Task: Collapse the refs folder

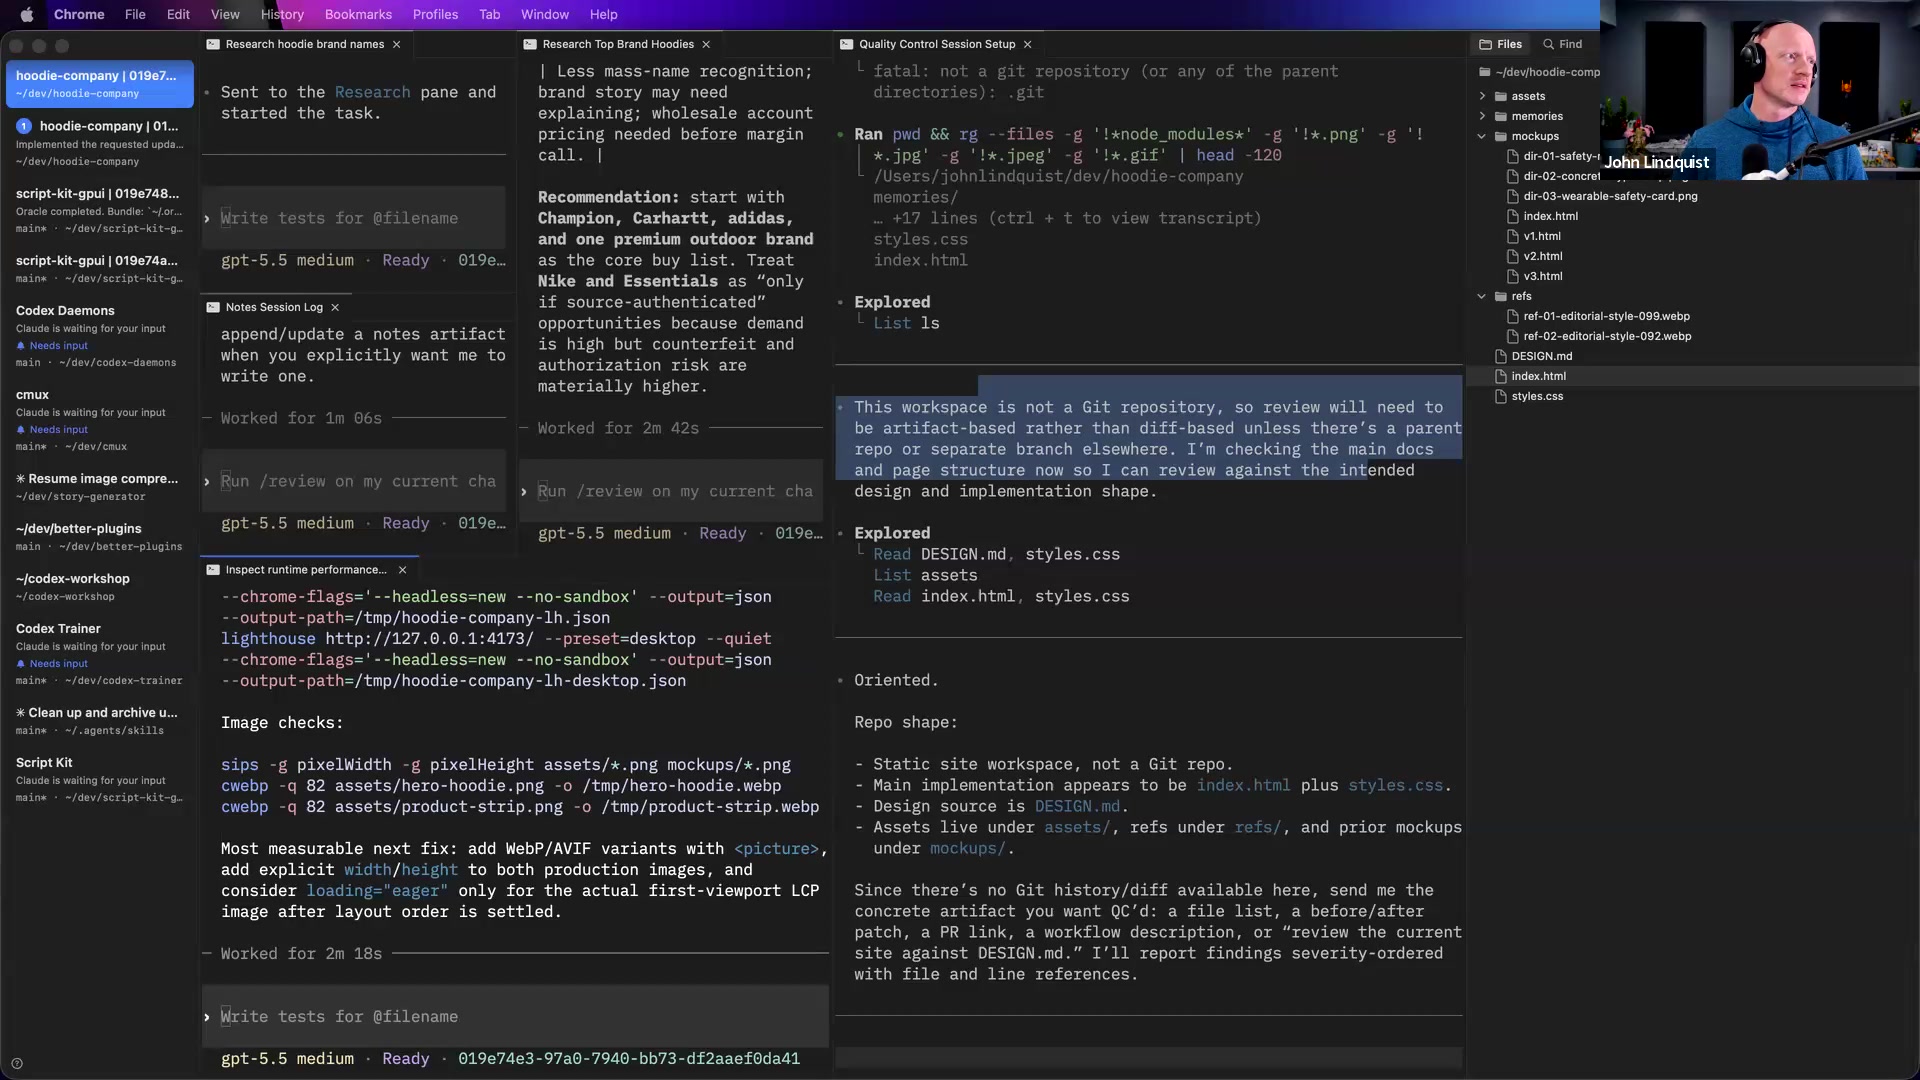Action: pos(1482,296)
